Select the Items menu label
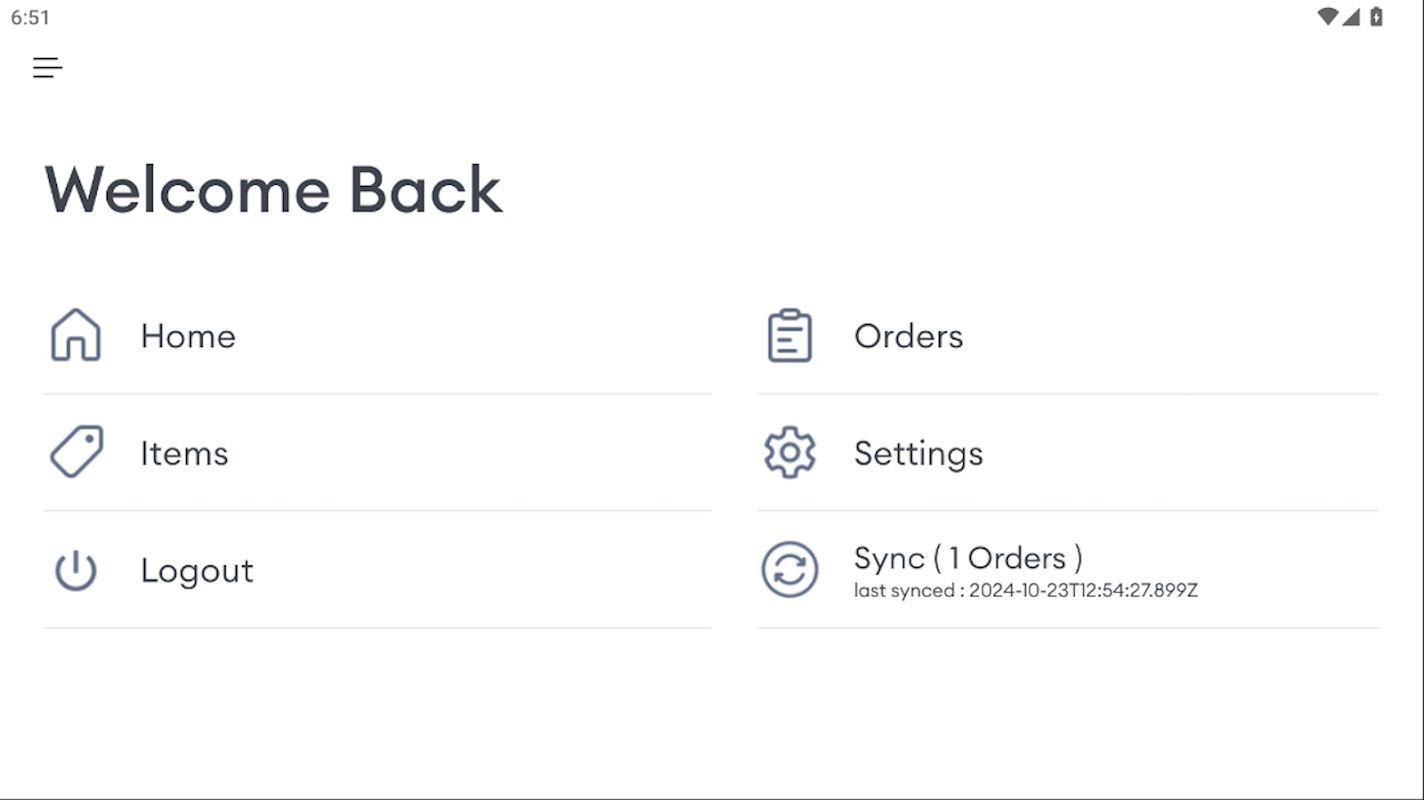The width and height of the screenshot is (1424, 800). [x=184, y=454]
